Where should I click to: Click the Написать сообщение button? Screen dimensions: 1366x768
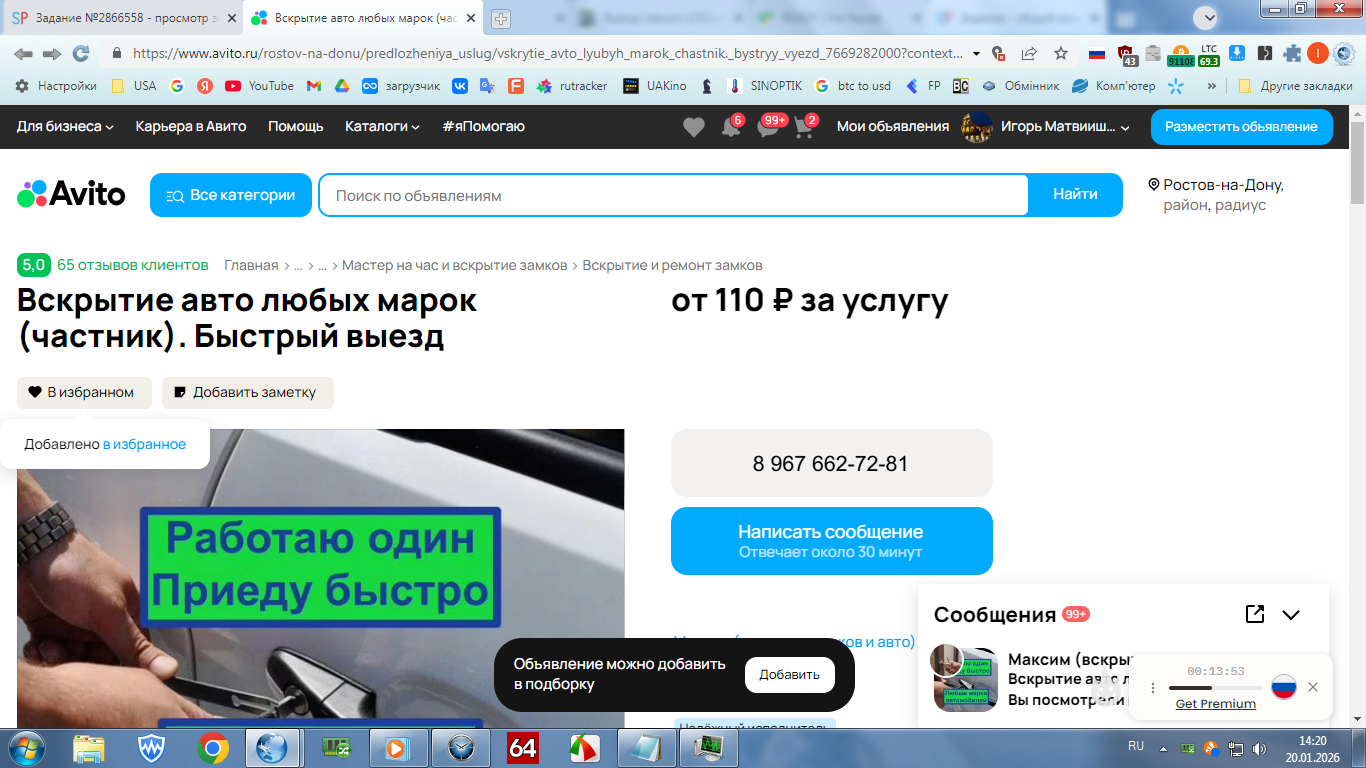click(832, 541)
